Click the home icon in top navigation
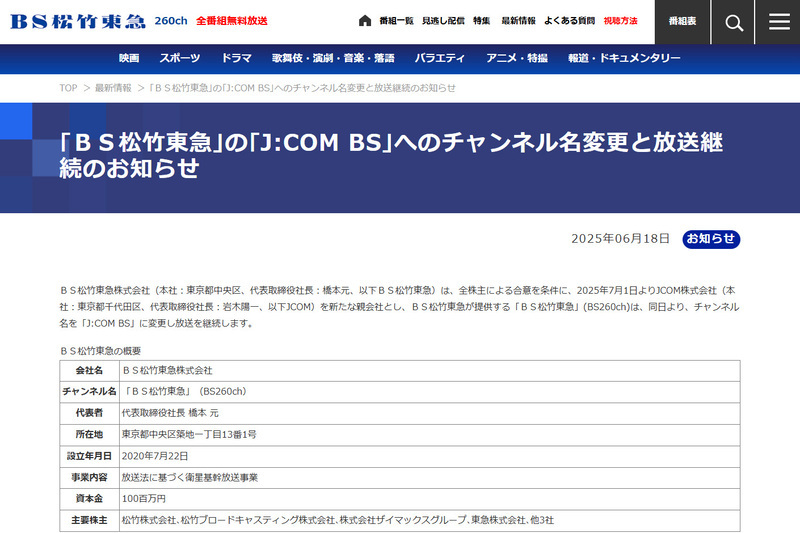The image size is (800, 533). tap(364, 21)
